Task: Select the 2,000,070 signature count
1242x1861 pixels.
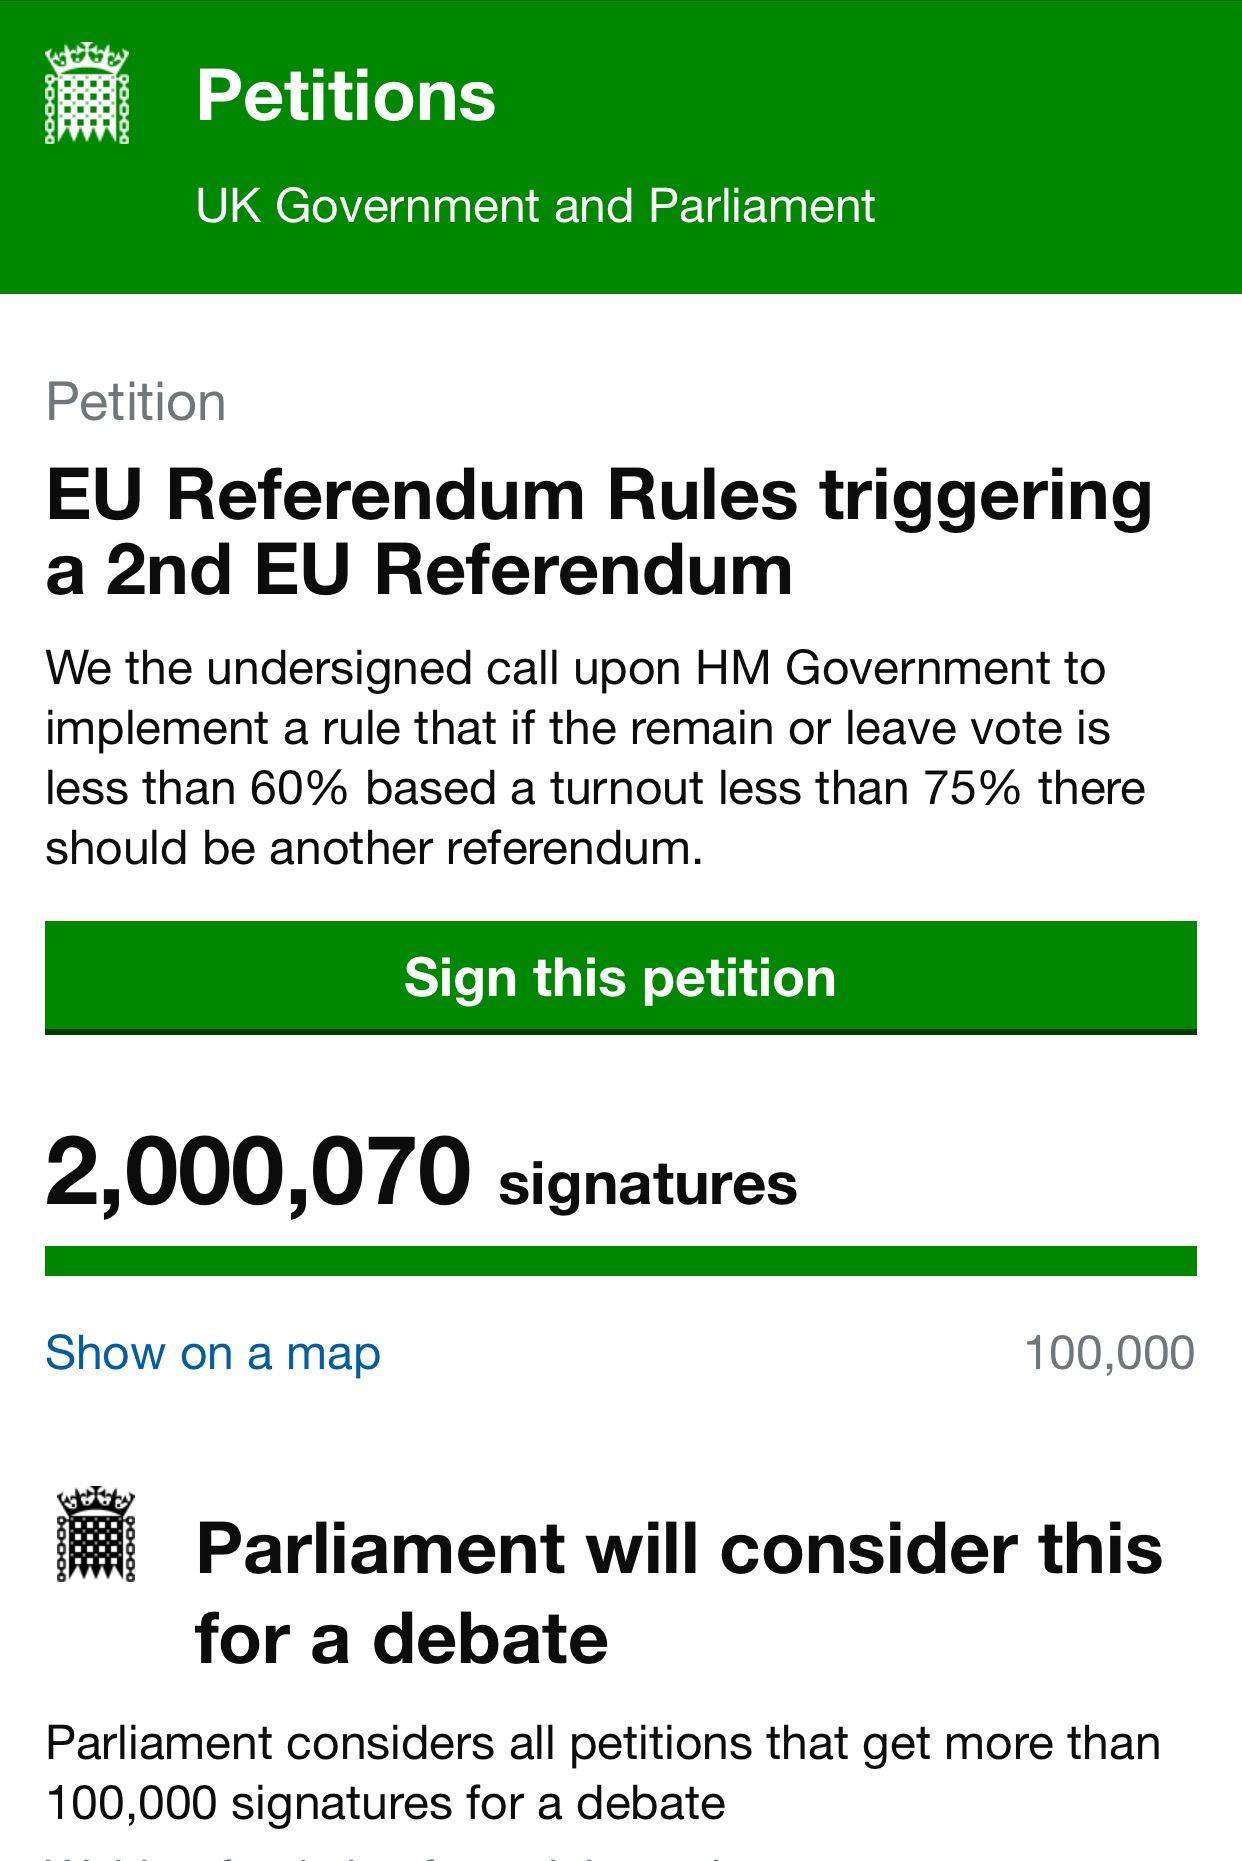Action: pos(258,1171)
